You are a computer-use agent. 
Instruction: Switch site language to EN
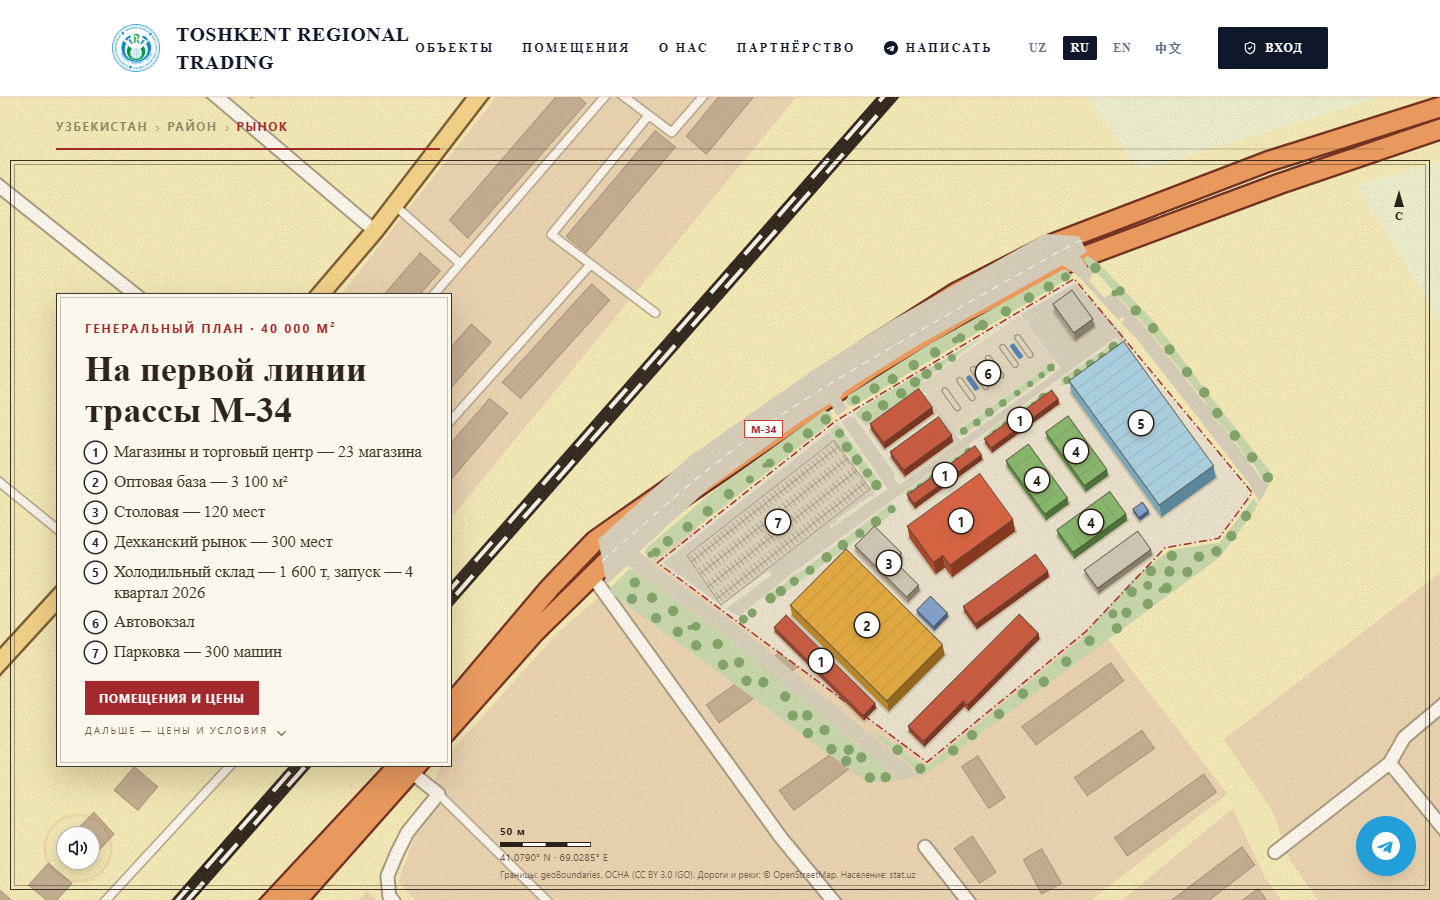pyautogui.click(x=1122, y=48)
